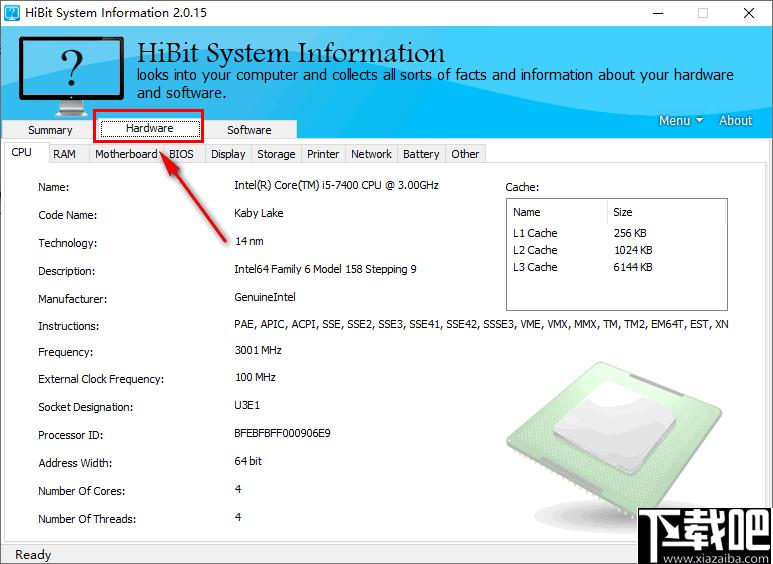Select the Hardware tab
Image resolution: width=773 pixels, height=564 pixels.
point(150,128)
